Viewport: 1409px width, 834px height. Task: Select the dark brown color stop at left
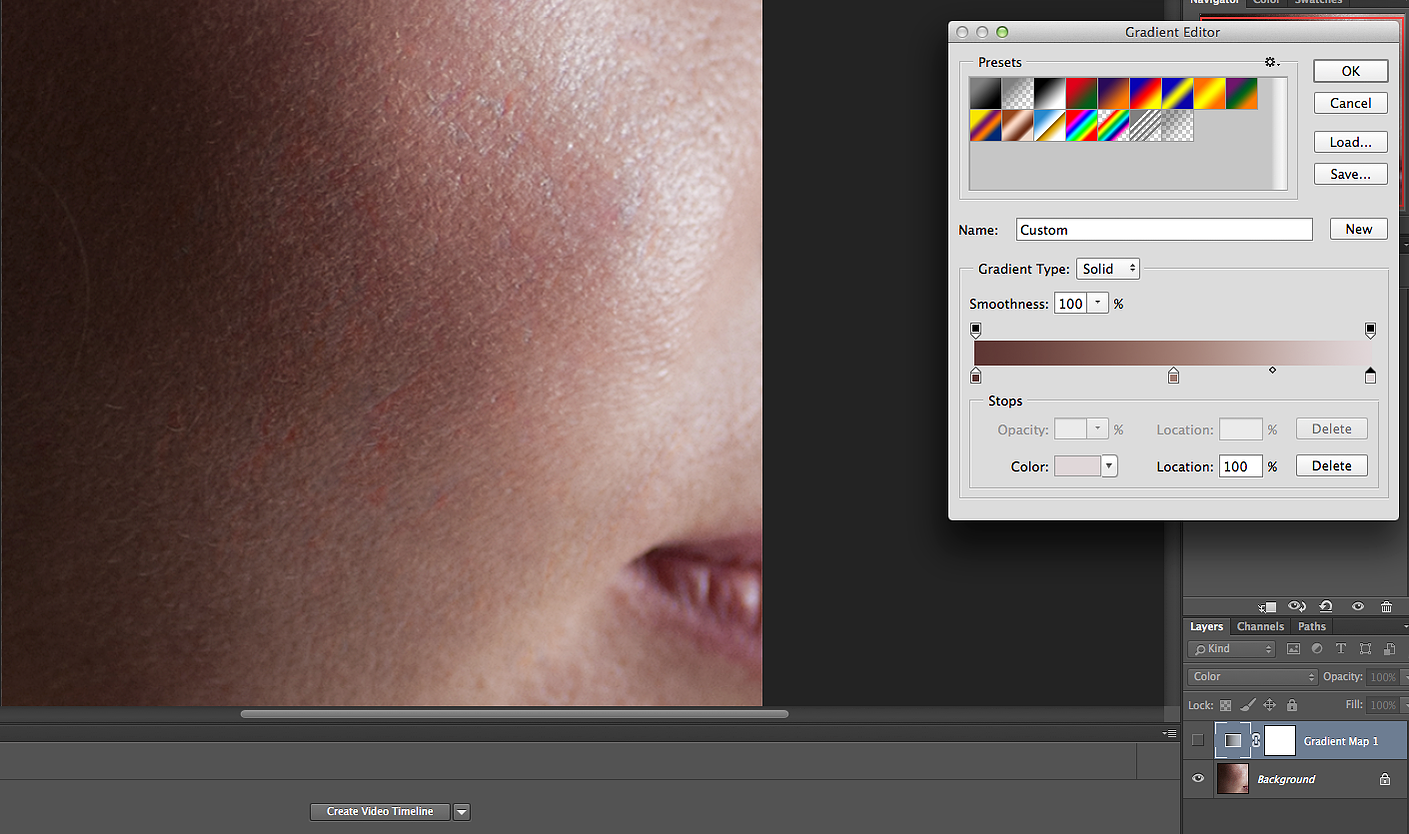pyautogui.click(x=976, y=376)
